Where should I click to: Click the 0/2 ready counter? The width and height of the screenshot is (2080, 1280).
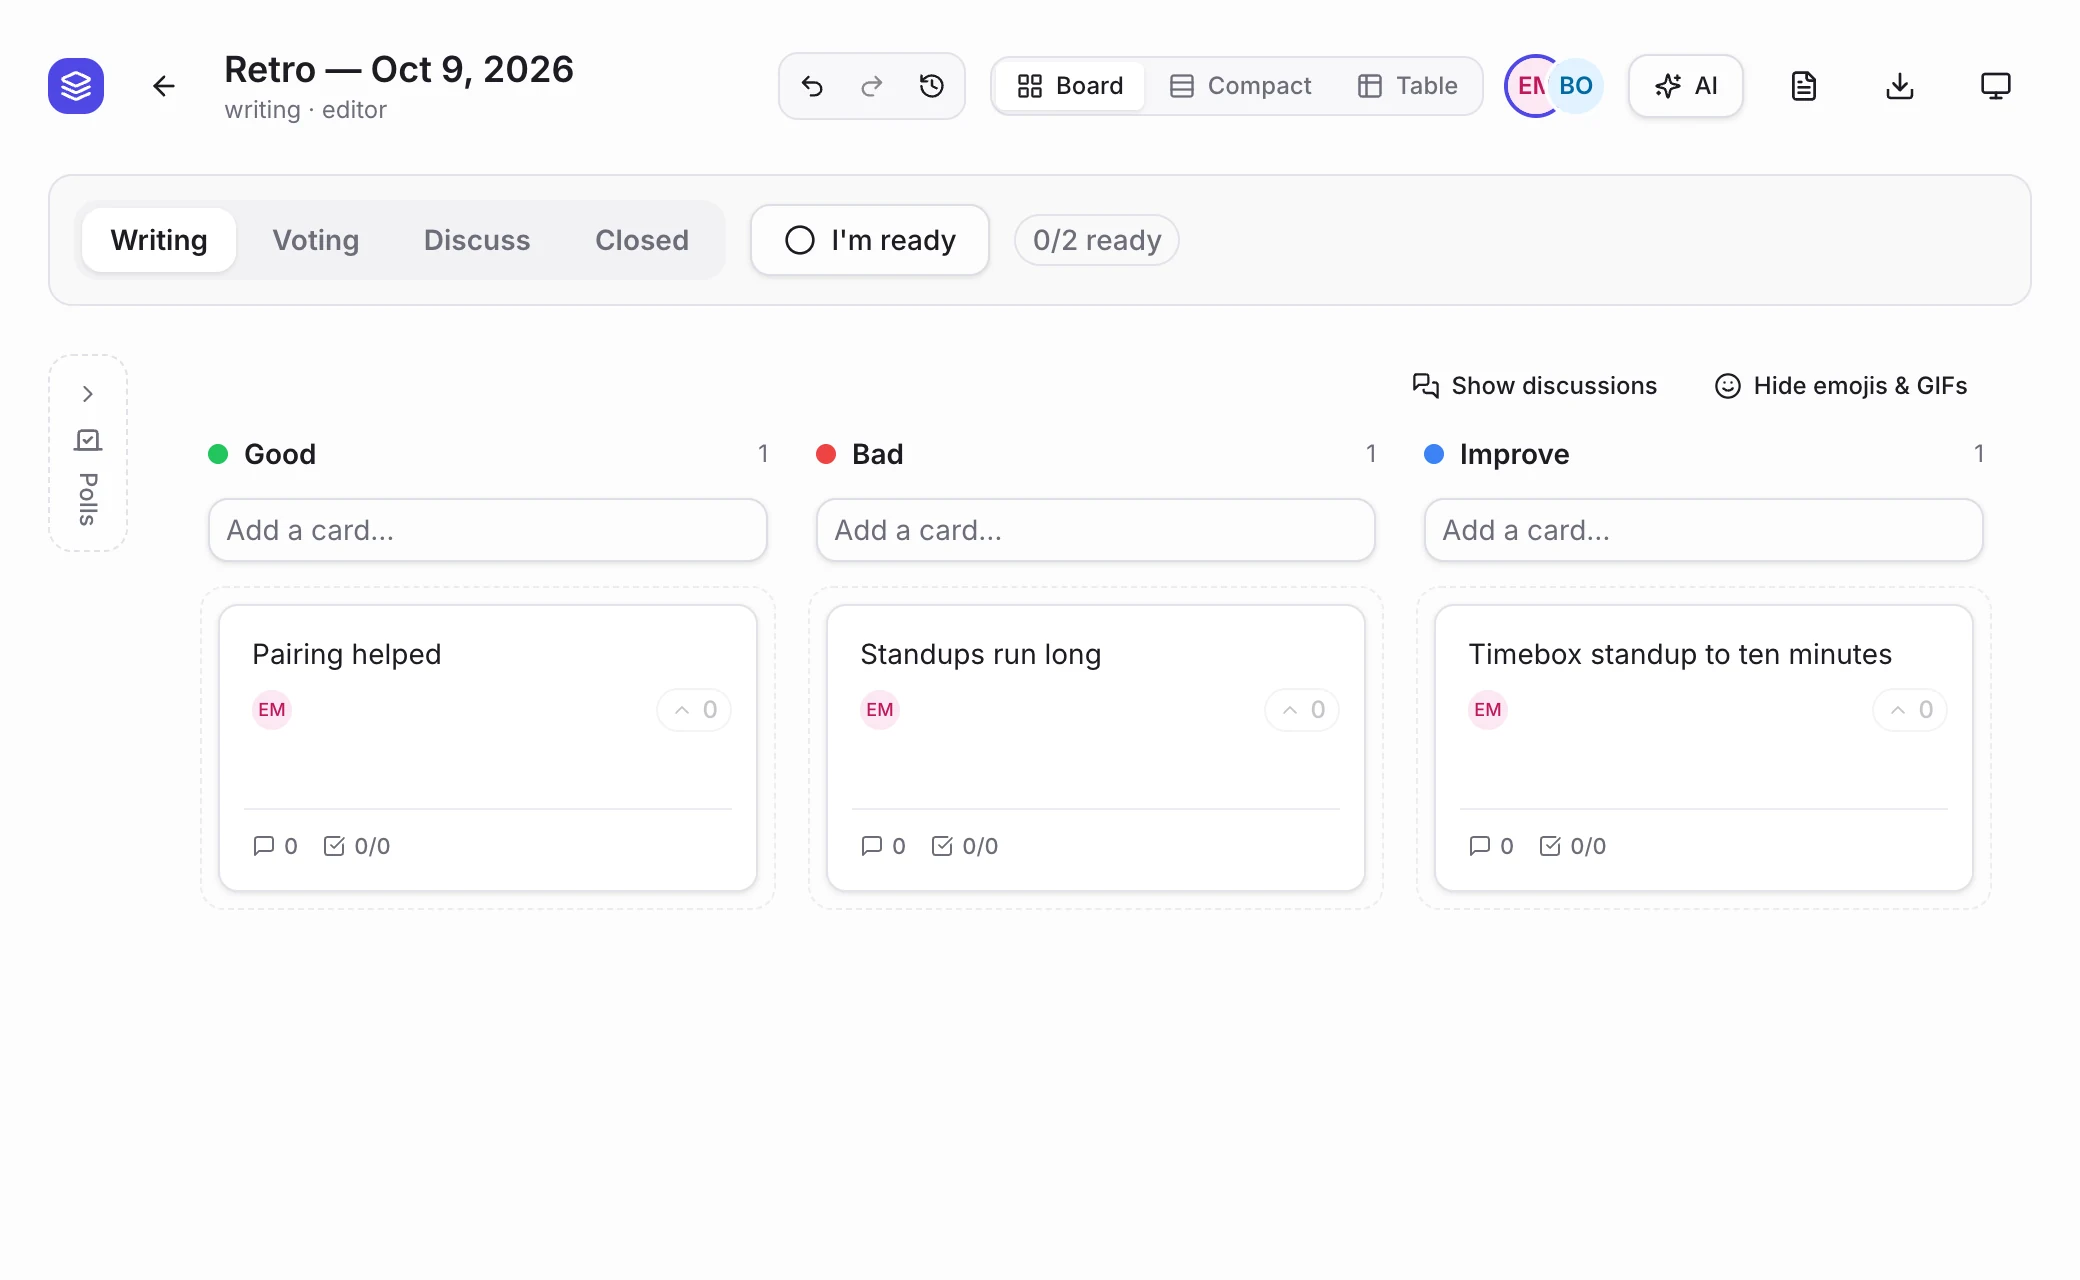[1097, 240]
